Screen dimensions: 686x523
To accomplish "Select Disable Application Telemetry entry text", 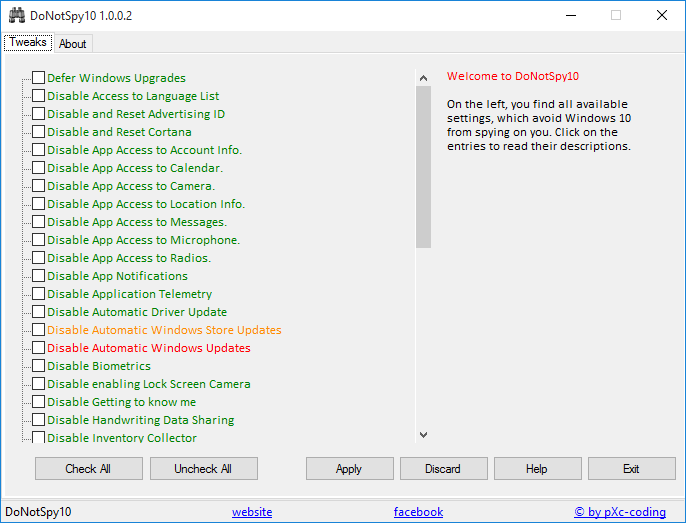I will (129, 294).
